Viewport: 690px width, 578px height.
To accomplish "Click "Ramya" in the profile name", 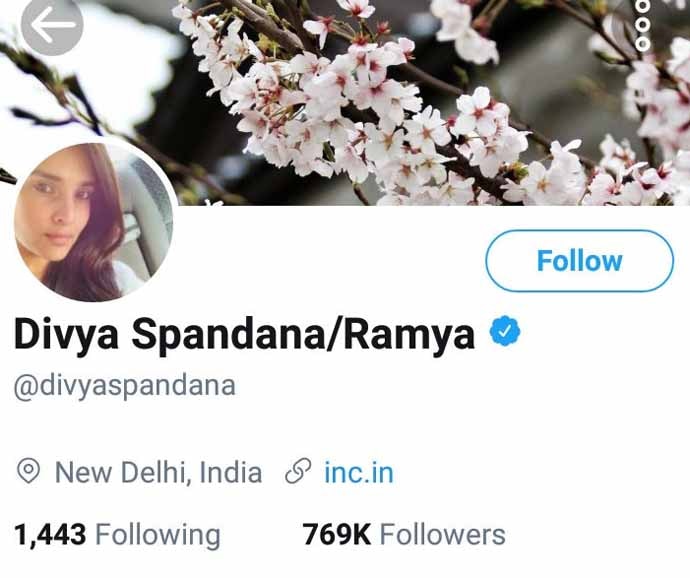I will pyautogui.click(x=410, y=335).
